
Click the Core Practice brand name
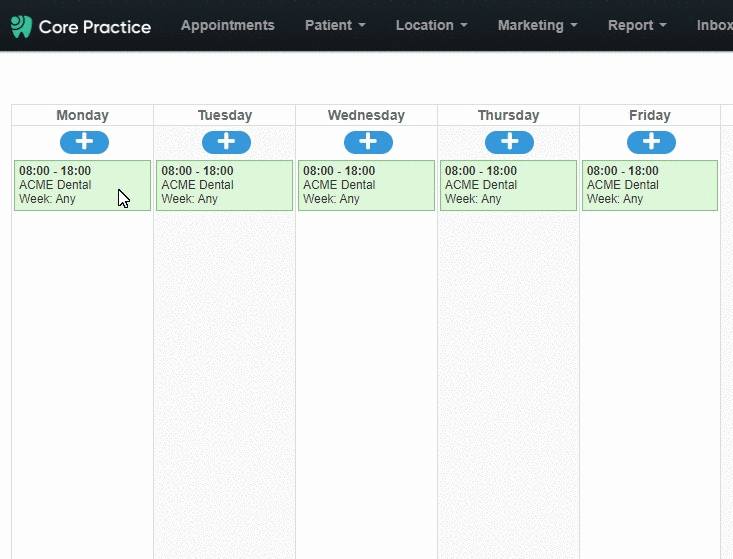click(95, 27)
